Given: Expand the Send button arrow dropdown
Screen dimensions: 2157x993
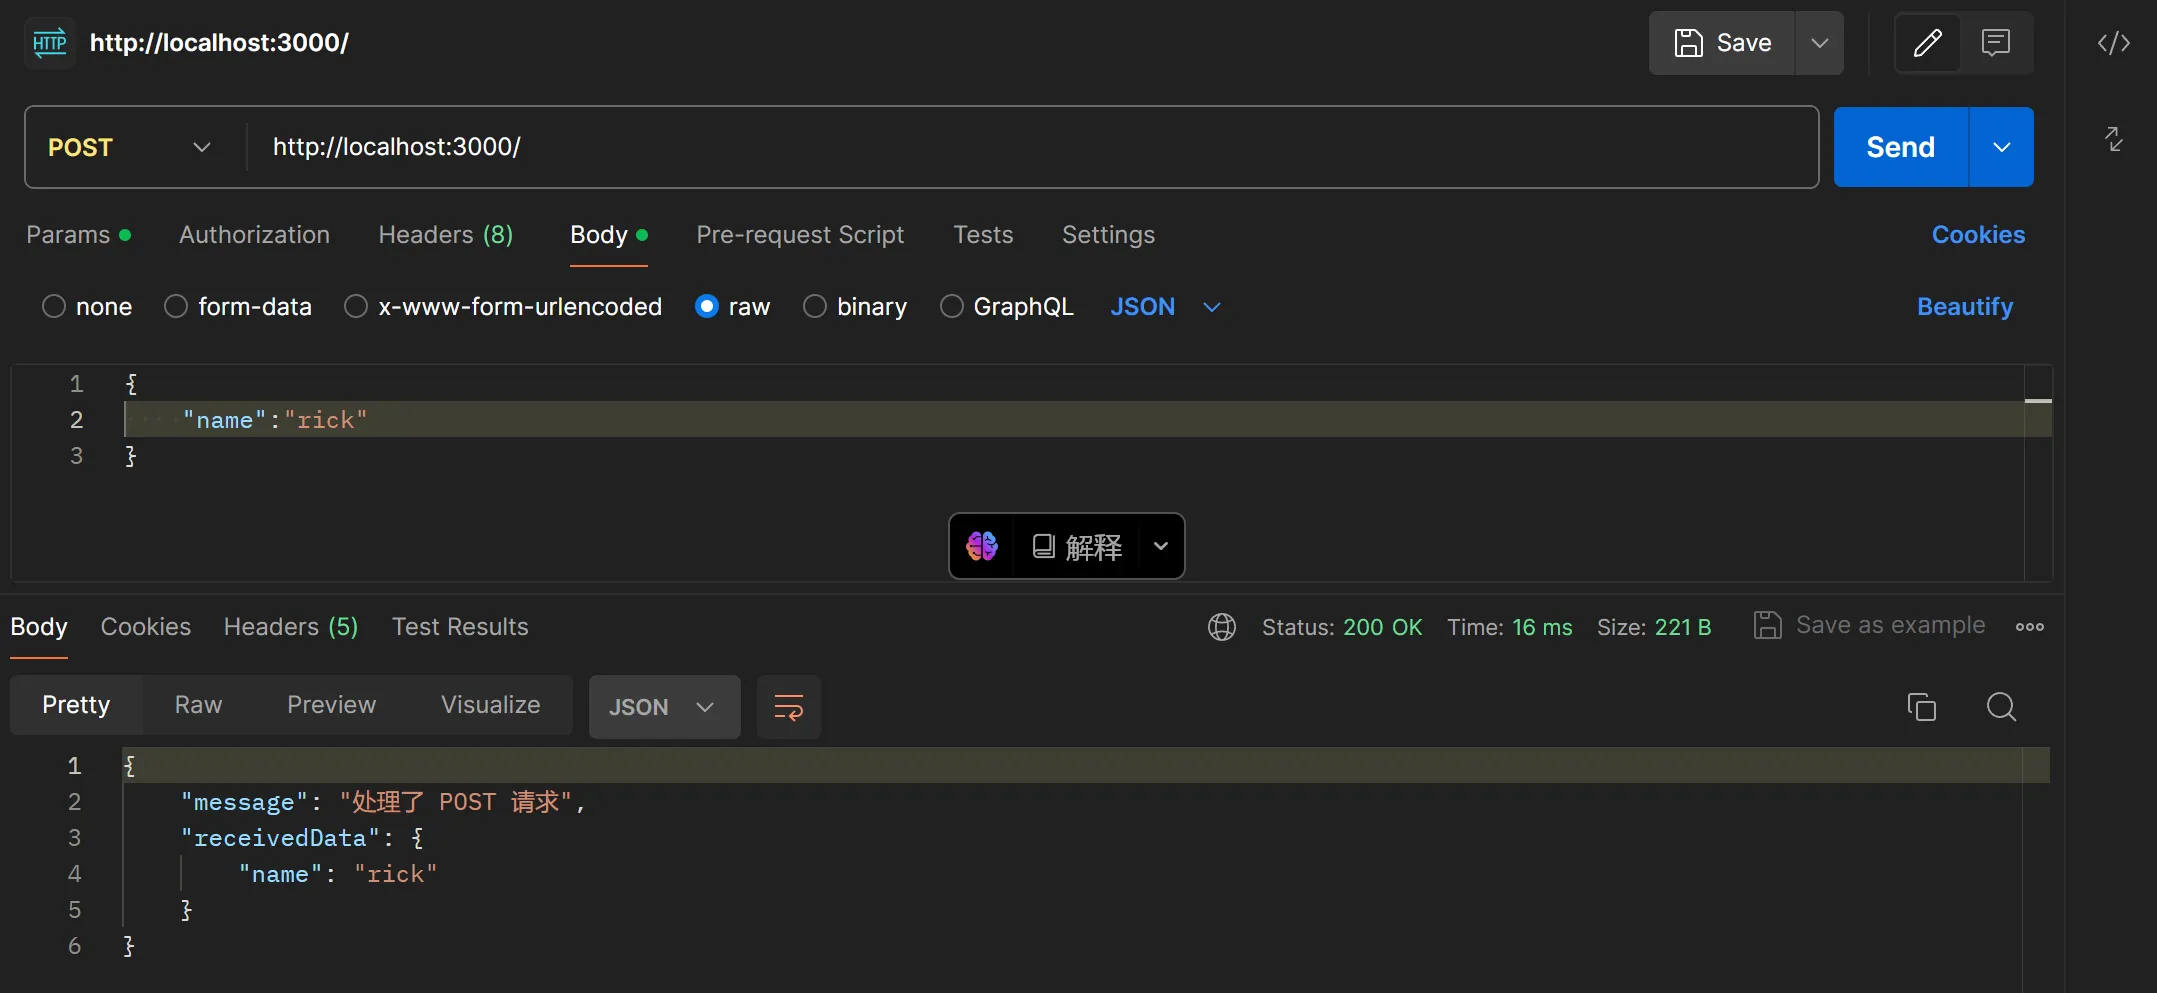Looking at the screenshot, I should pos(2001,147).
